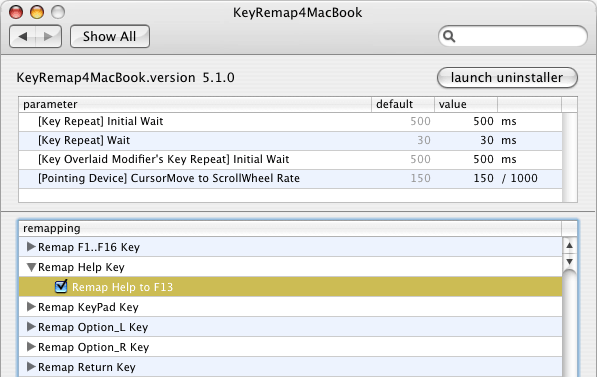Click value 500 of Key Repeat Initial Wait
Viewport: 597px width, 377px height.
tap(484, 121)
